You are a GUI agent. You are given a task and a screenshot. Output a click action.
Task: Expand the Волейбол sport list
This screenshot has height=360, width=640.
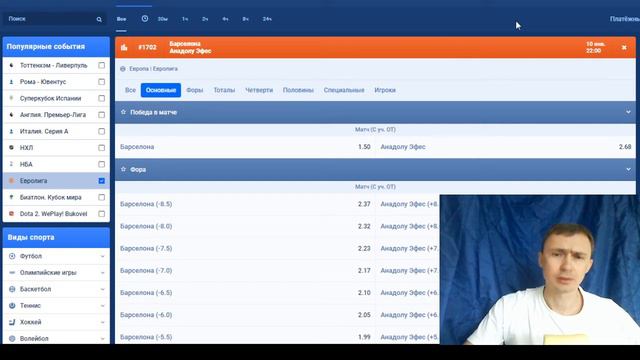(x=102, y=339)
